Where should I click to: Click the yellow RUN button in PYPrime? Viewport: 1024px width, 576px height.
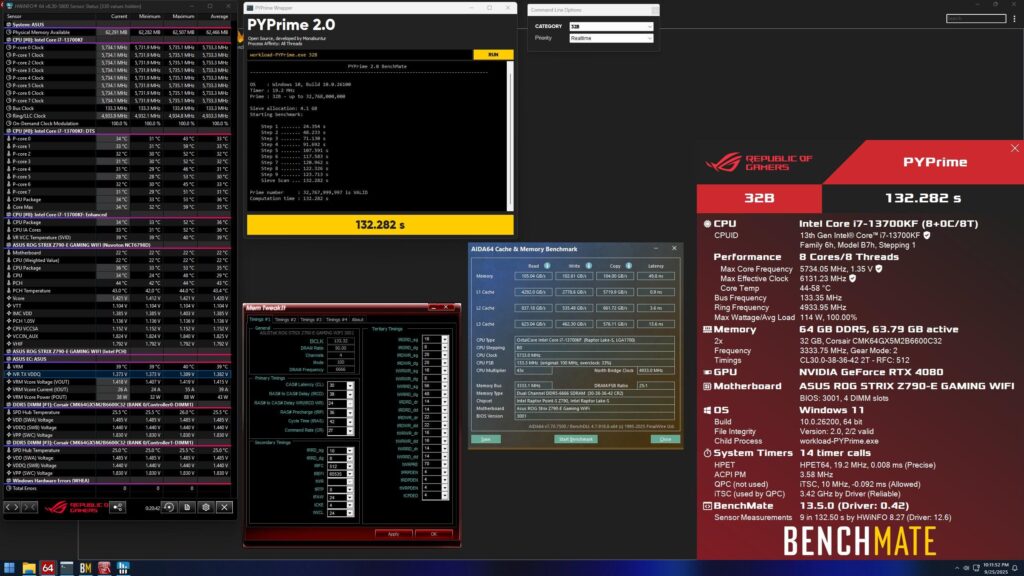(493, 55)
